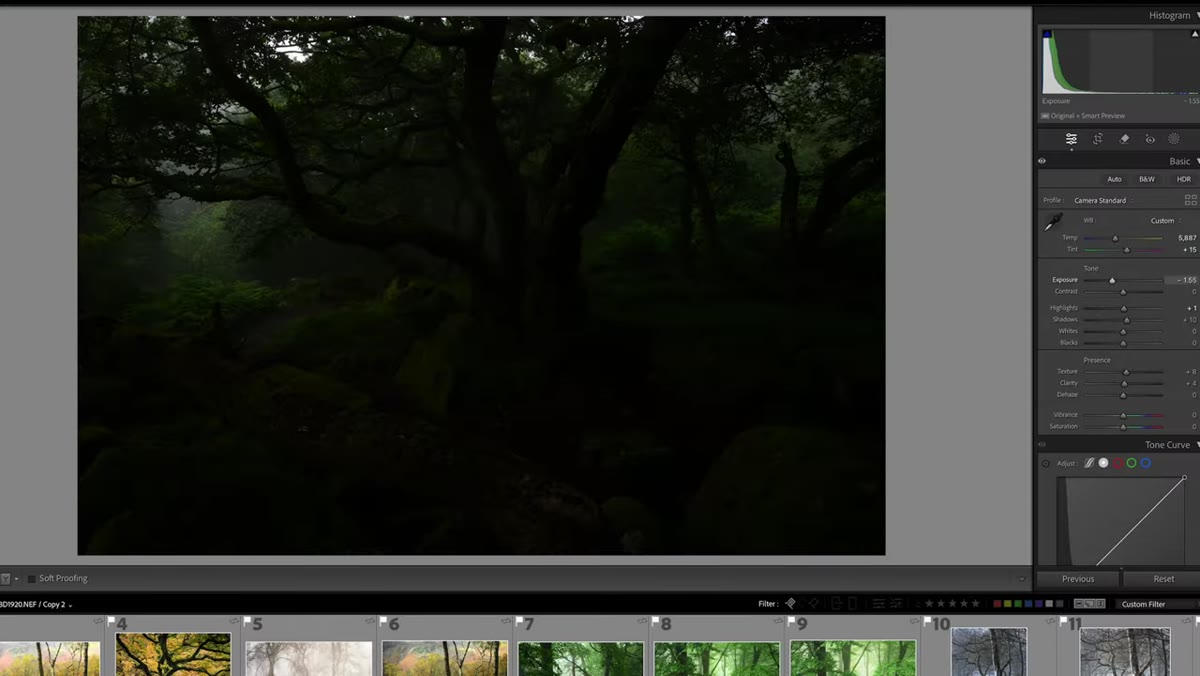Filter by green color label
1200x676 pixels.
point(1018,604)
